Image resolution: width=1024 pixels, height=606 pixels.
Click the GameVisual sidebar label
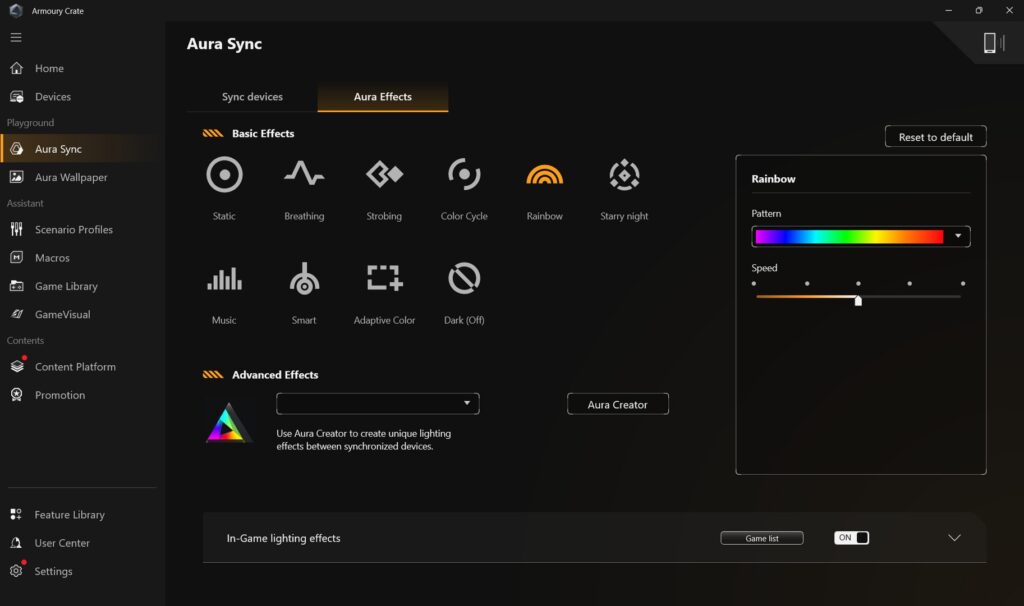[x=63, y=314]
